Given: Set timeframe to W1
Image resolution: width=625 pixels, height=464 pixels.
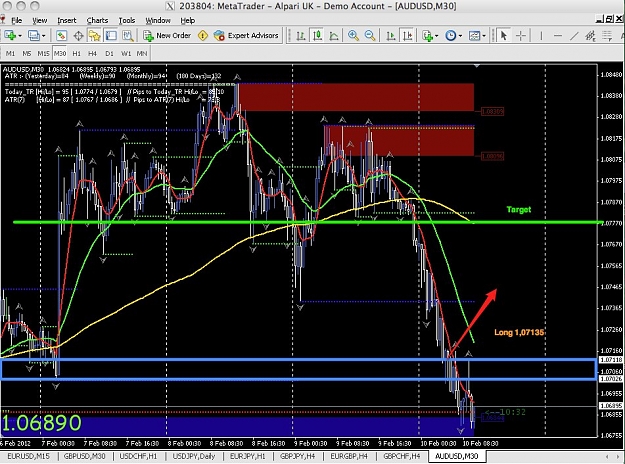Looking at the screenshot, I should coord(126,53).
